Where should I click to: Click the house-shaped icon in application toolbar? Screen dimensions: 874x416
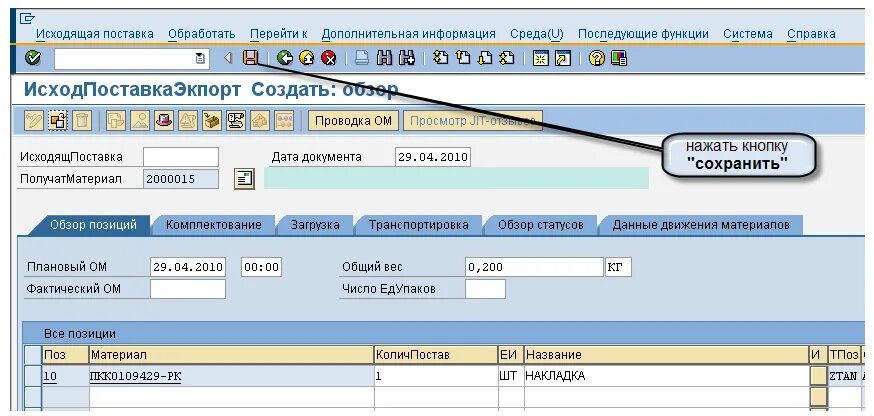[x=260, y=120]
